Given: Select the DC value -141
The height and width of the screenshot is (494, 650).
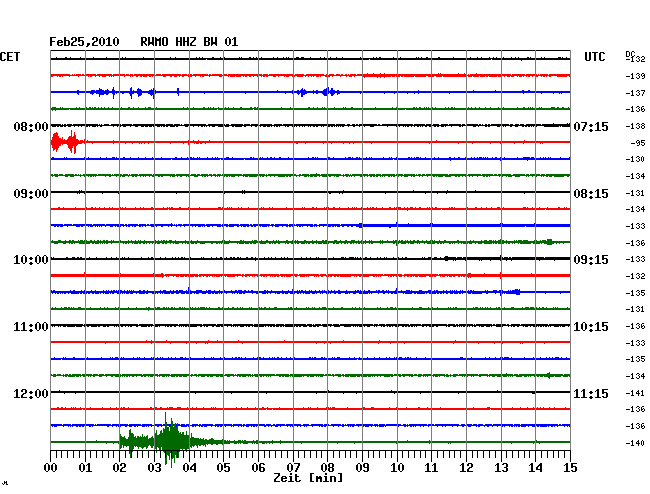Looking at the screenshot, I should click(x=635, y=393).
